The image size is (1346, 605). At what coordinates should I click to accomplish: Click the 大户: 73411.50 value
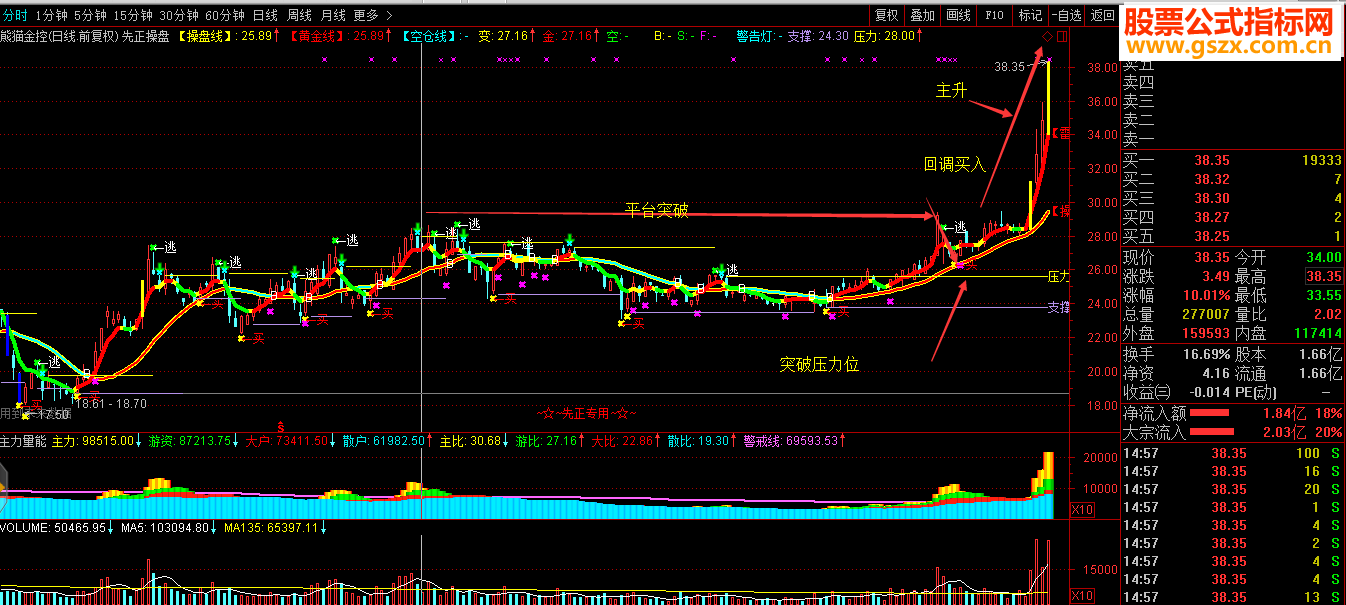click(x=286, y=441)
